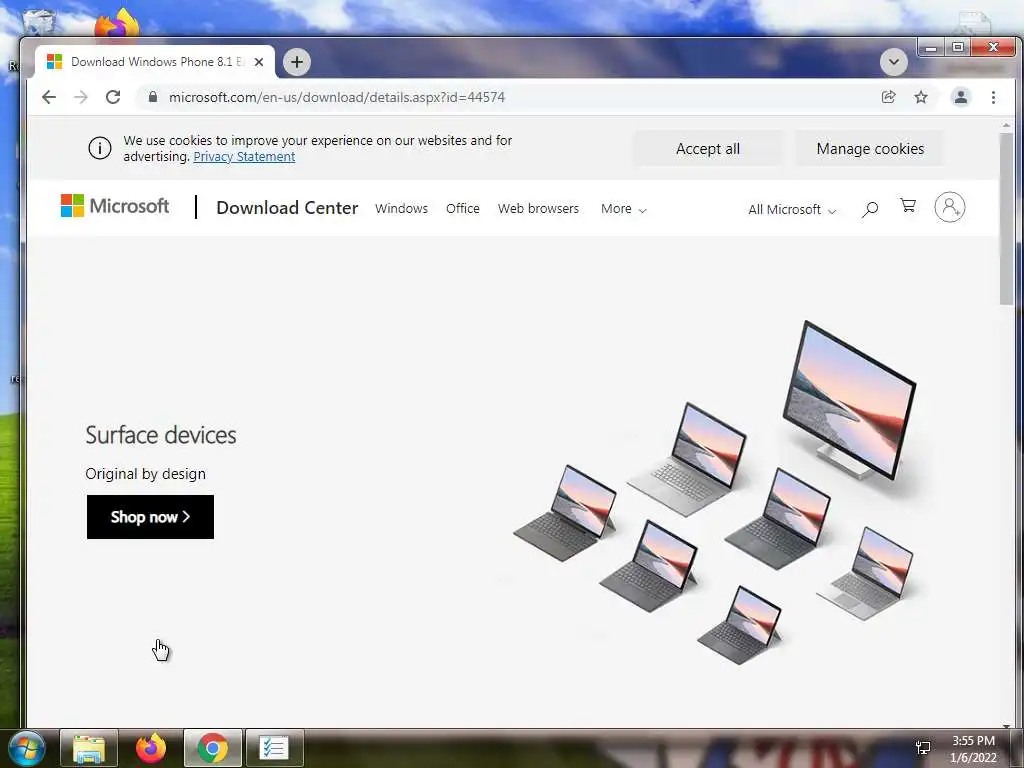Click the network tray icon
This screenshot has height=768, width=1024.
pos(923,748)
